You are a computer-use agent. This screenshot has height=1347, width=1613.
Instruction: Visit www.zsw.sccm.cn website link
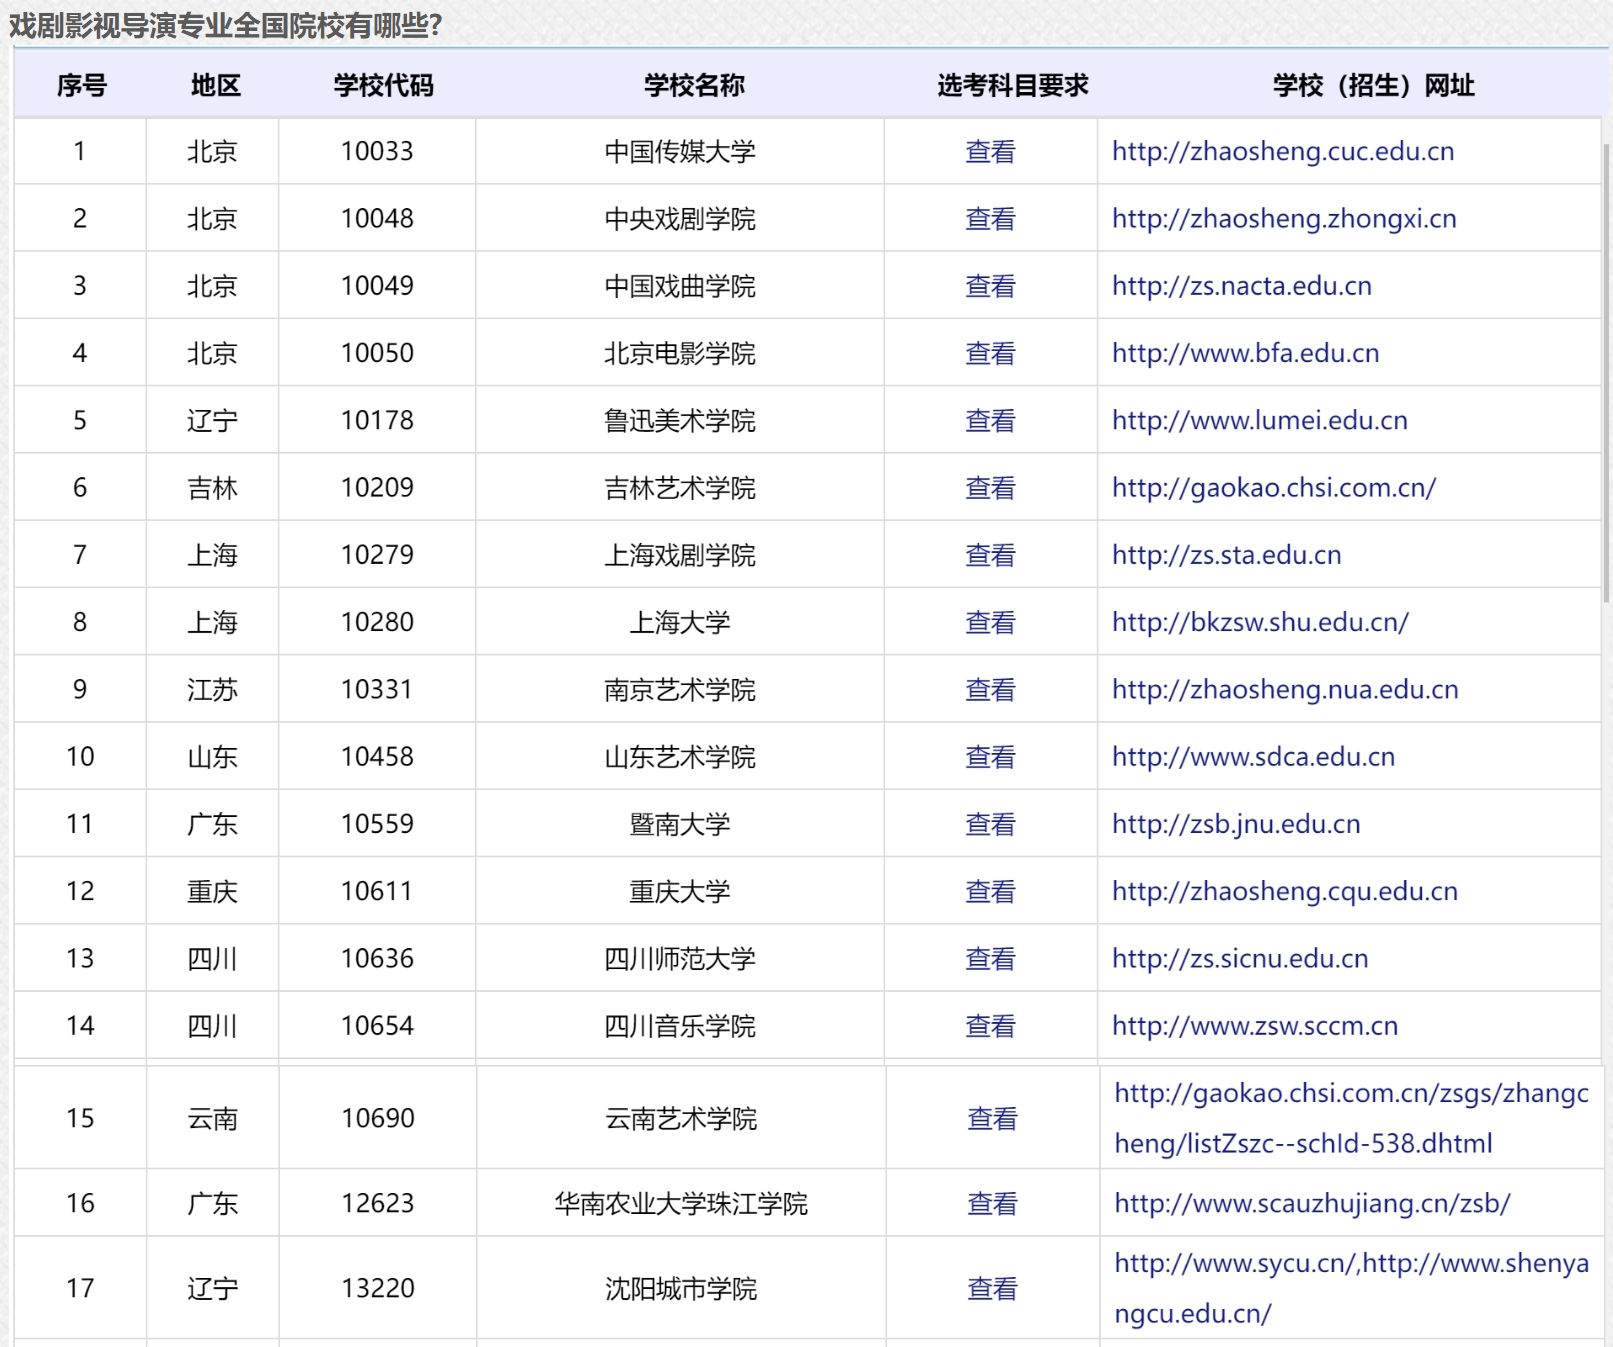point(1255,1025)
